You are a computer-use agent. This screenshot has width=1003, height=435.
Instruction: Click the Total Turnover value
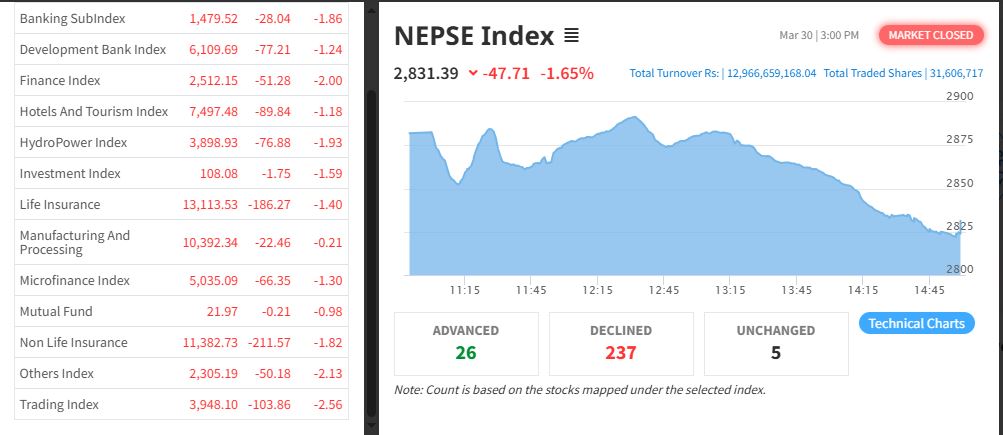772,73
